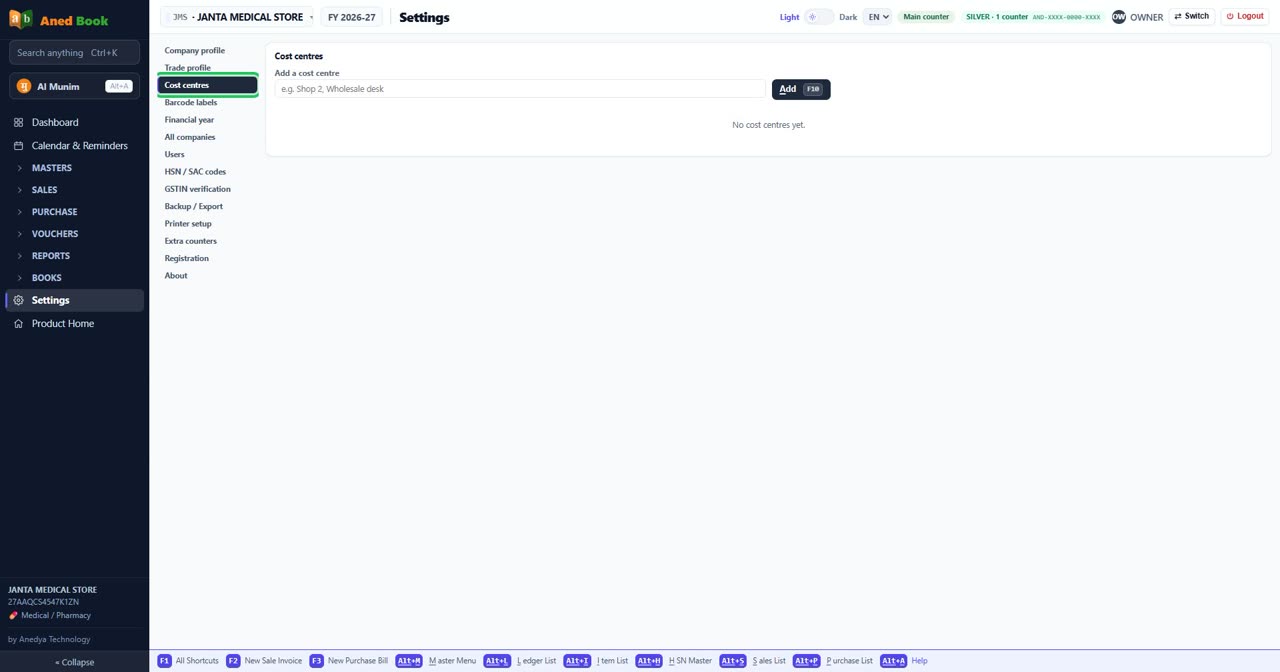Collapse the sidebar with Collapse button
The image size is (1280, 672).
pyautogui.click(x=75, y=662)
